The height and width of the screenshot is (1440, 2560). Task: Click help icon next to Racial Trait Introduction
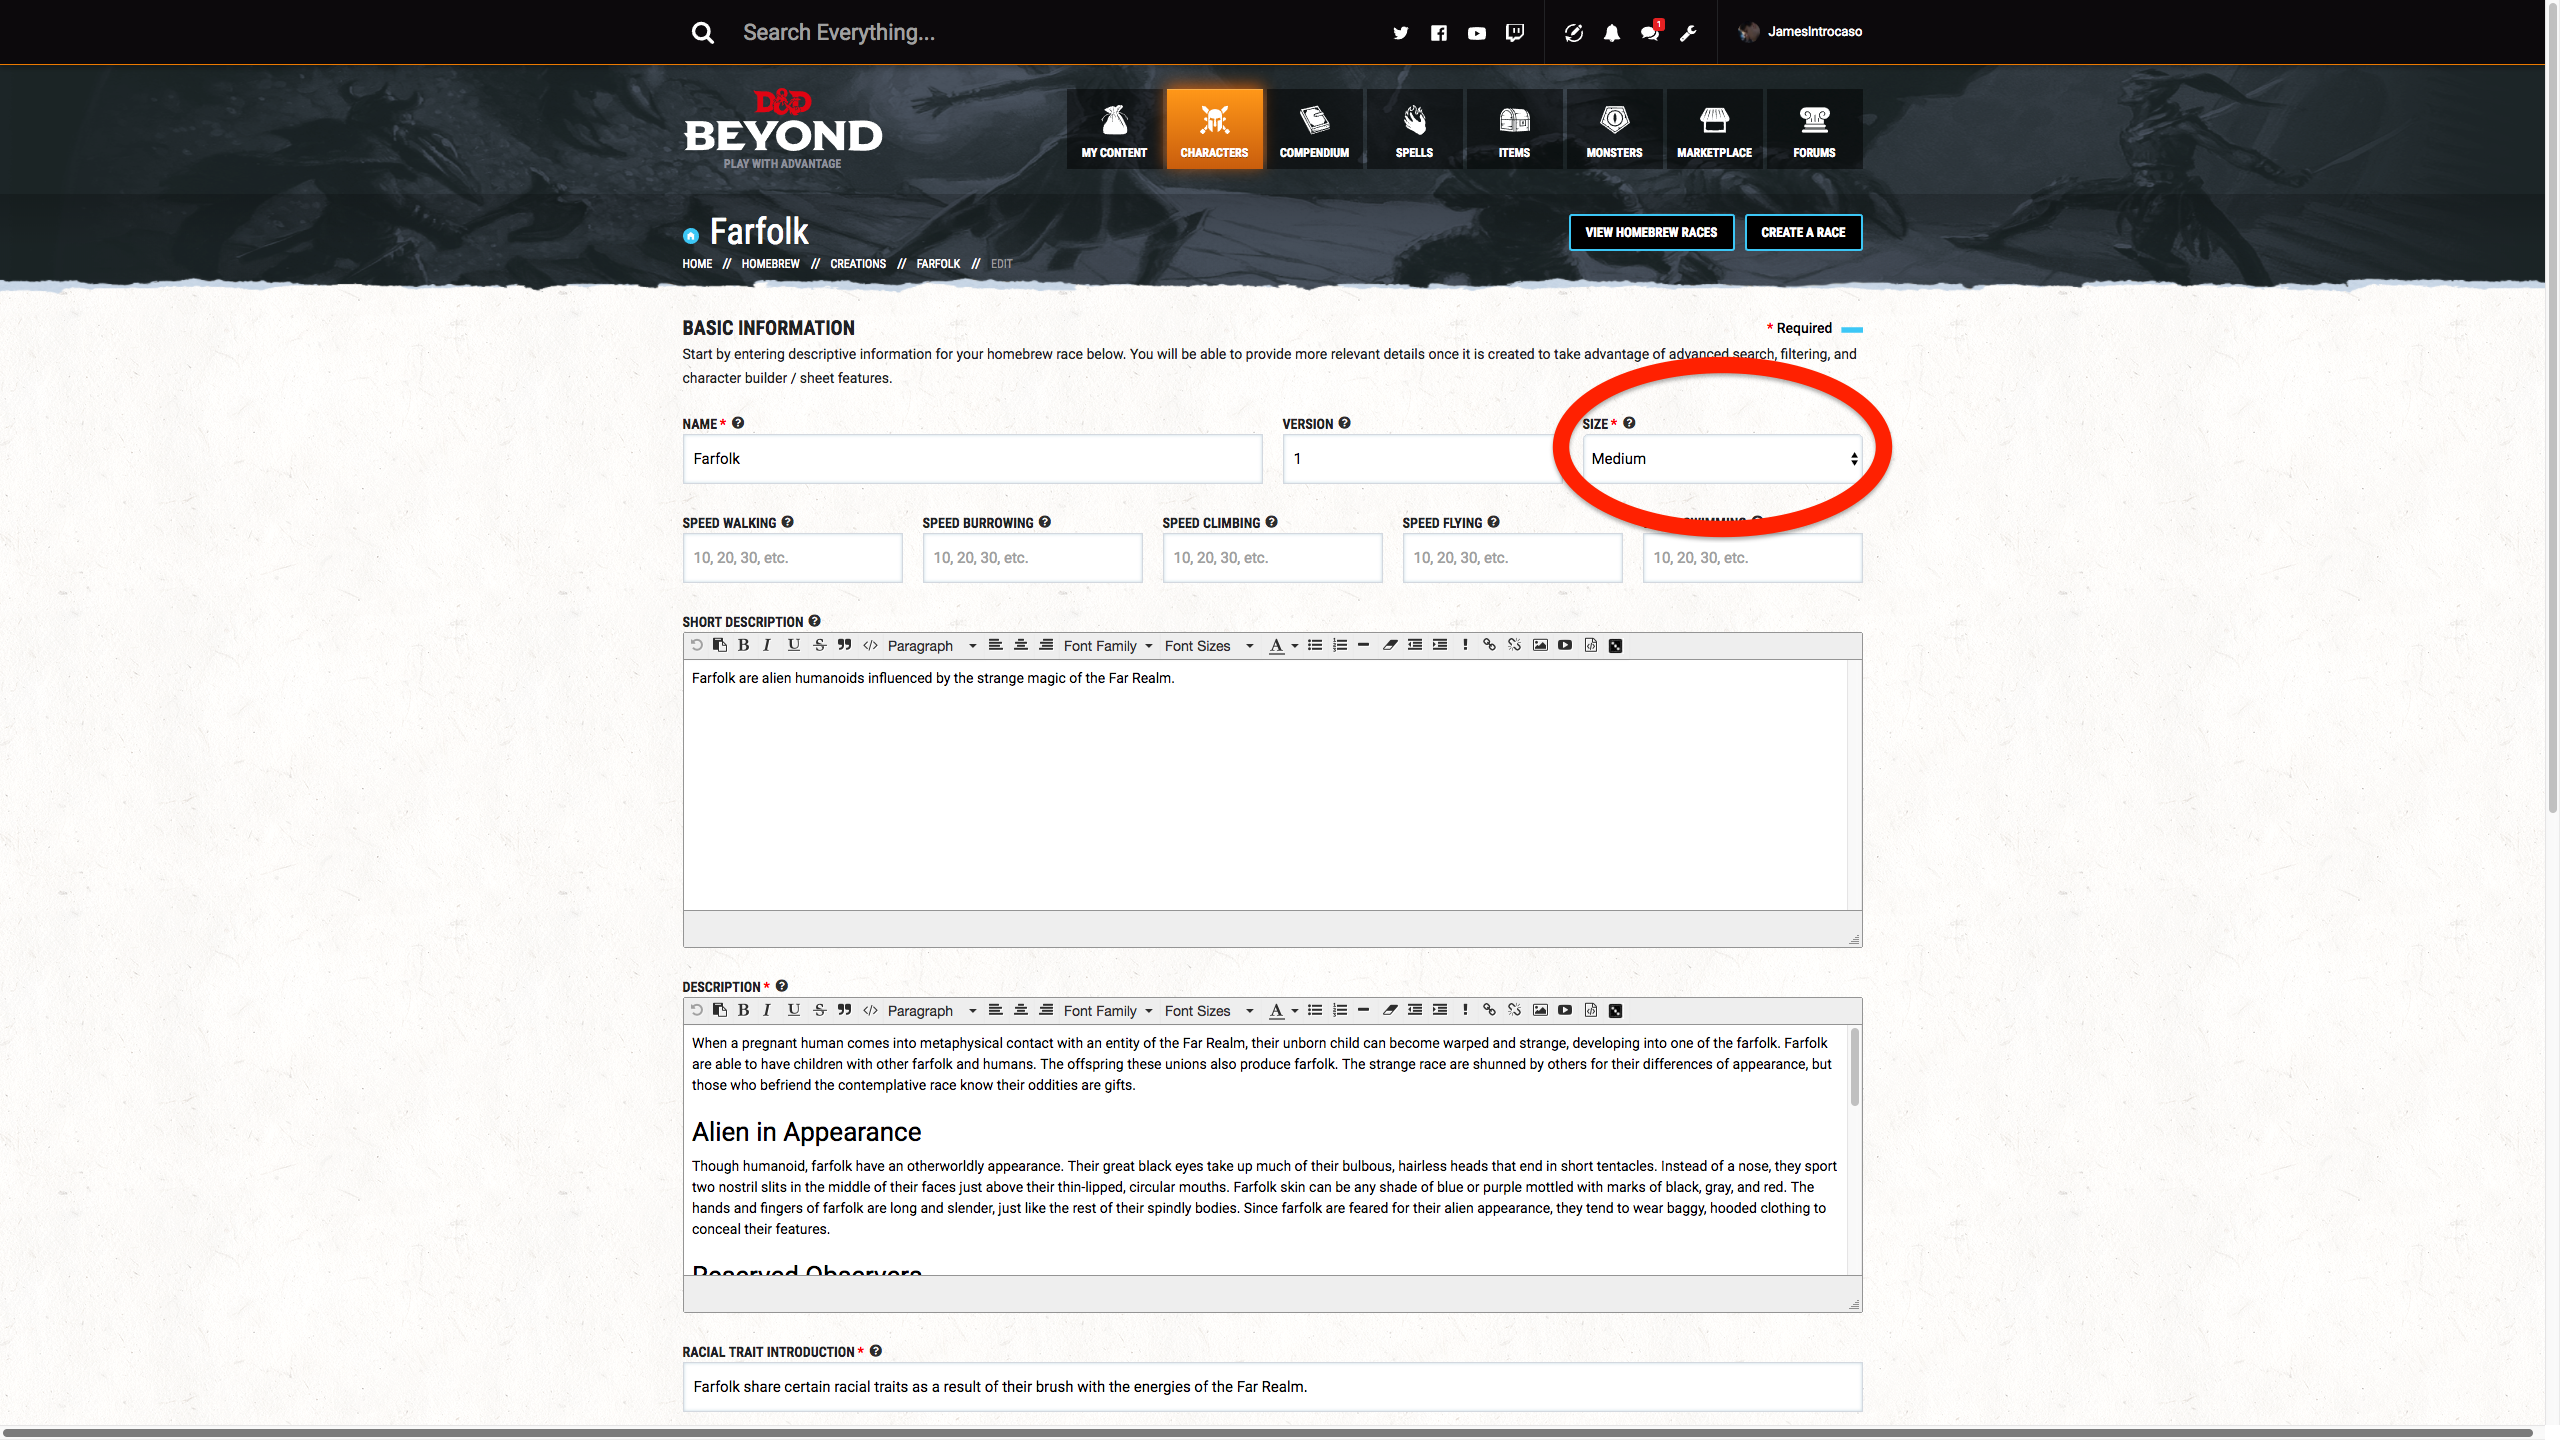(875, 1351)
